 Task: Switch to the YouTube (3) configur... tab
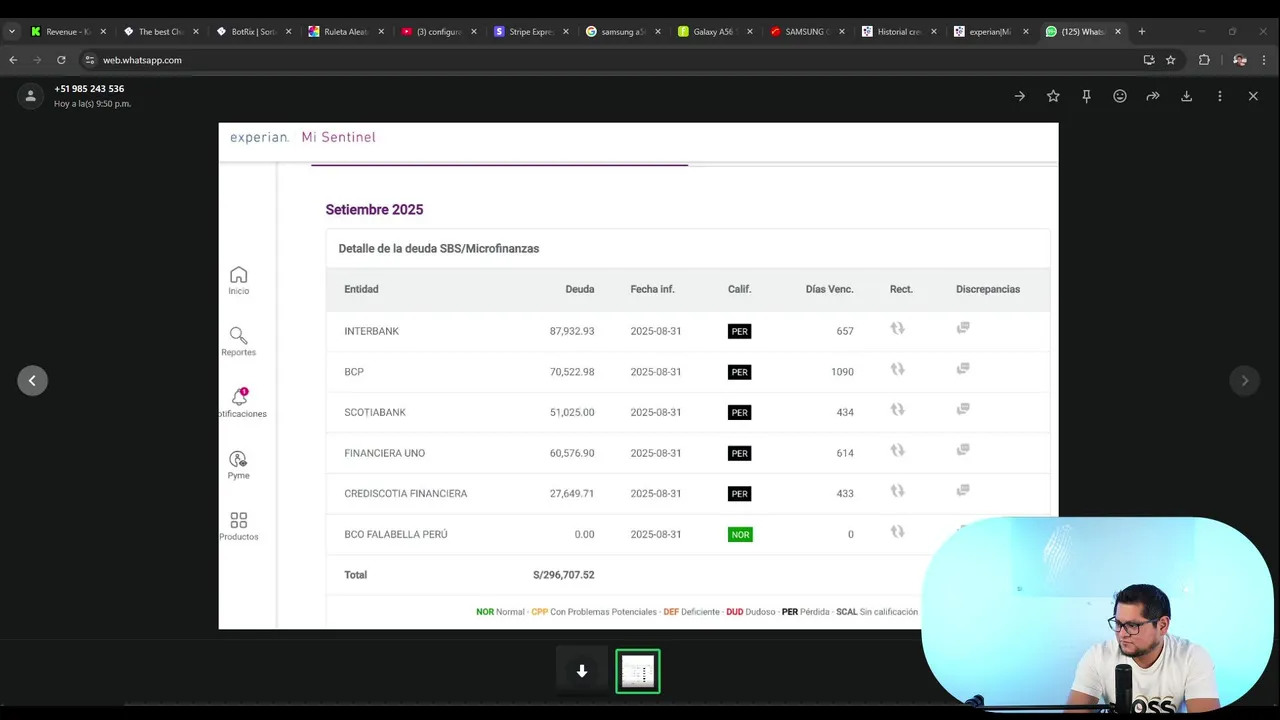pyautogui.click(x=438, y=32)
